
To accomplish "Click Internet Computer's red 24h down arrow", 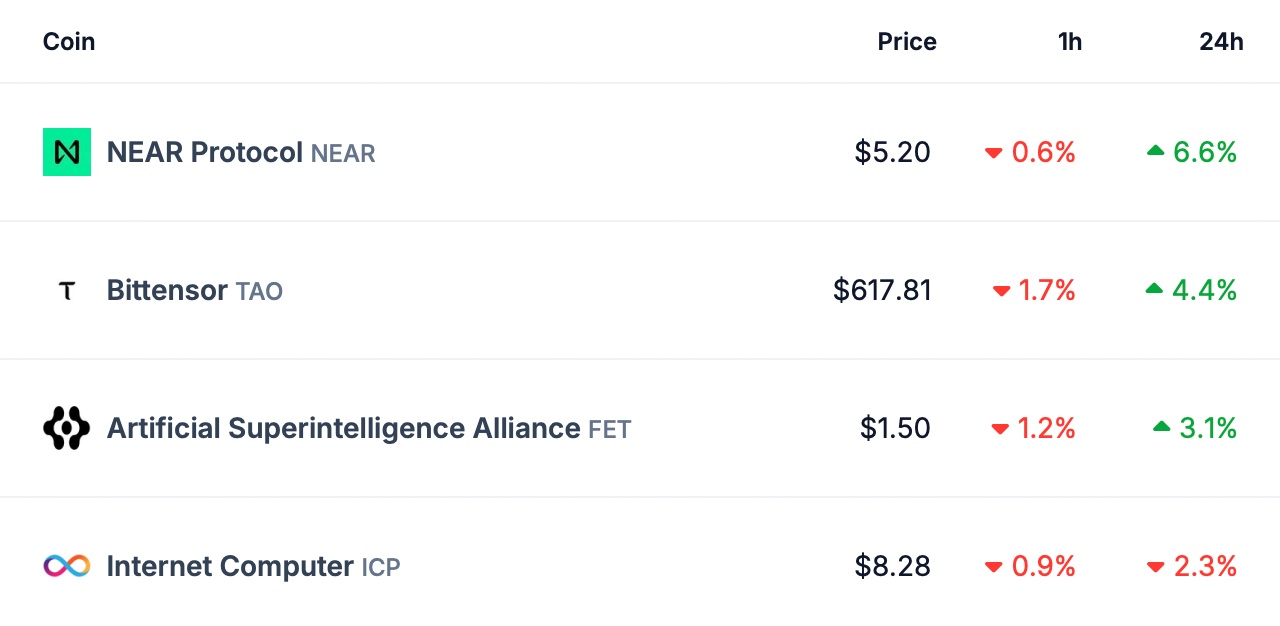I will (x=1156, y=567).
